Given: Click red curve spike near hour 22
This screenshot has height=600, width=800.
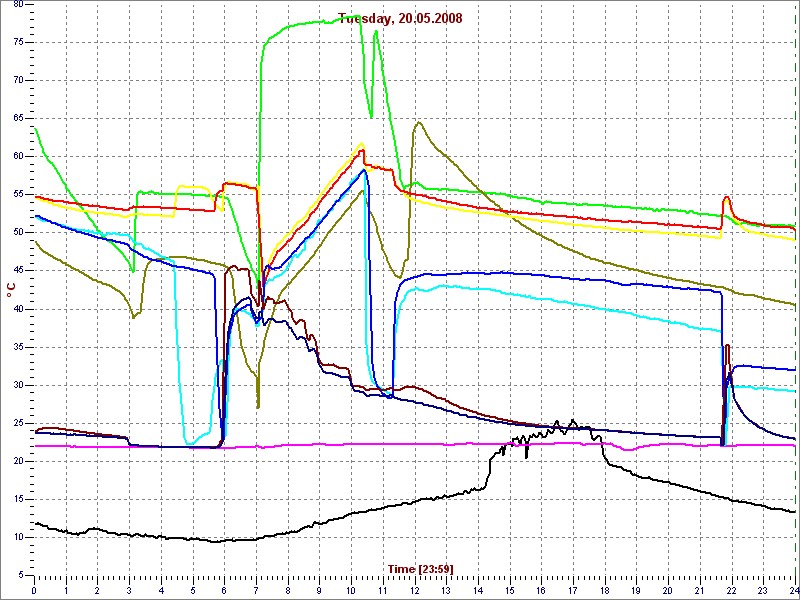Looking at the screenshot, I should [x=727, y=197].
